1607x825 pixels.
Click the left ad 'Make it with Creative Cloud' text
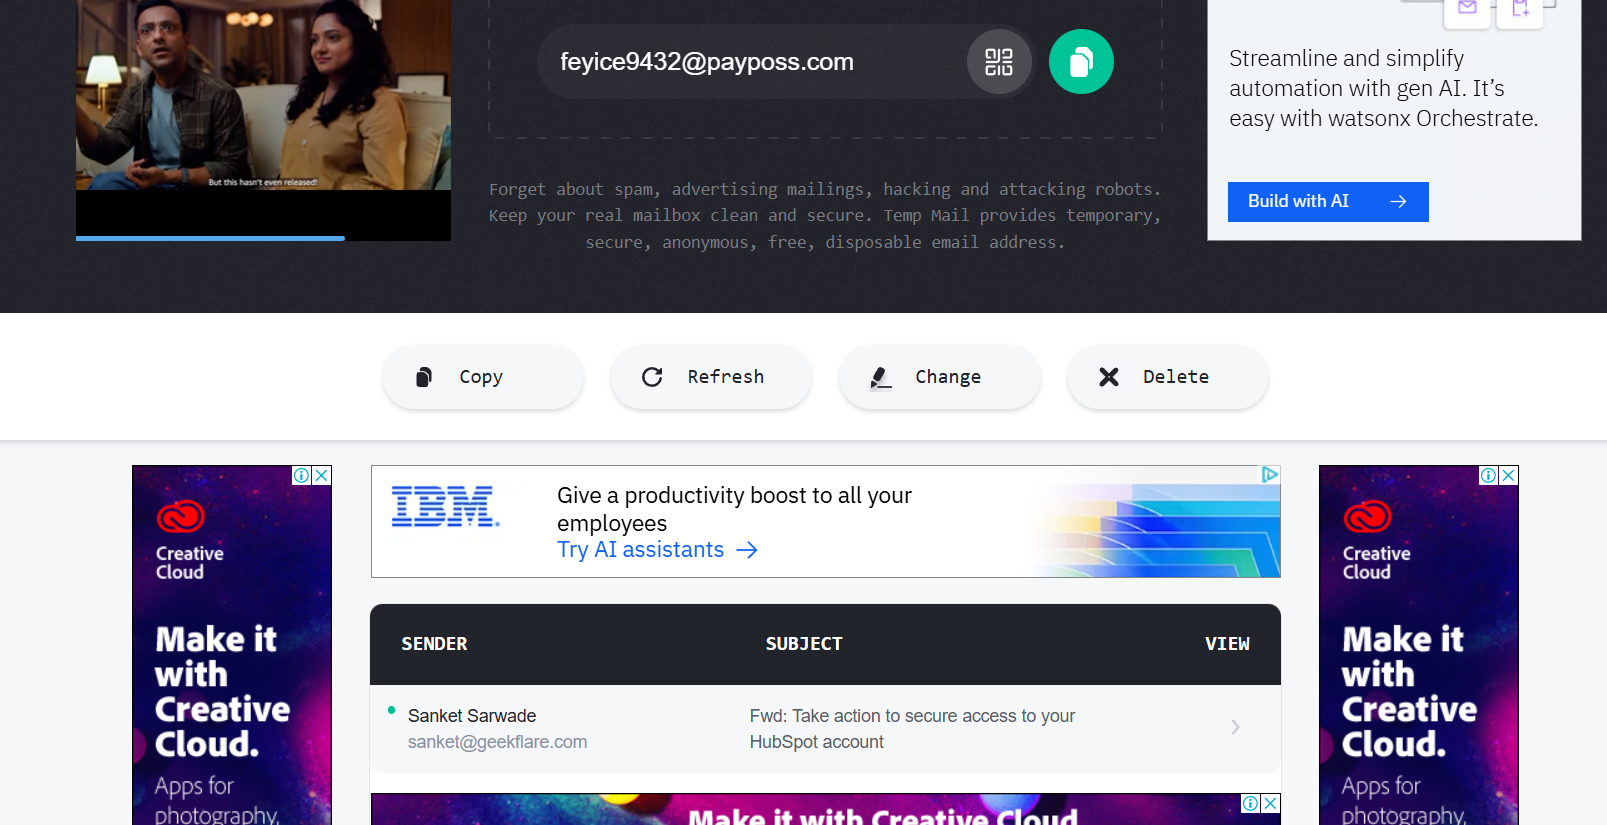222,691
